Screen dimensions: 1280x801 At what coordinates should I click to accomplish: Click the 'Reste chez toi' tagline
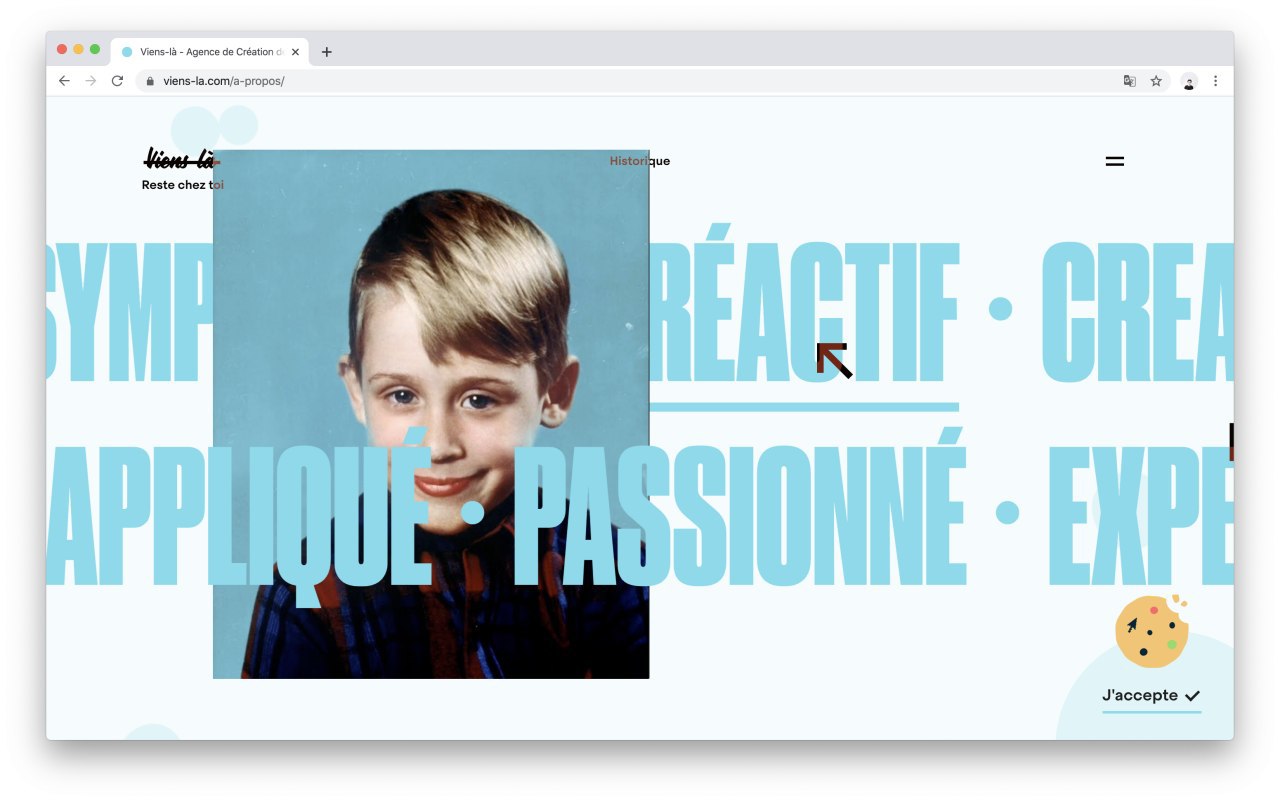183,185
